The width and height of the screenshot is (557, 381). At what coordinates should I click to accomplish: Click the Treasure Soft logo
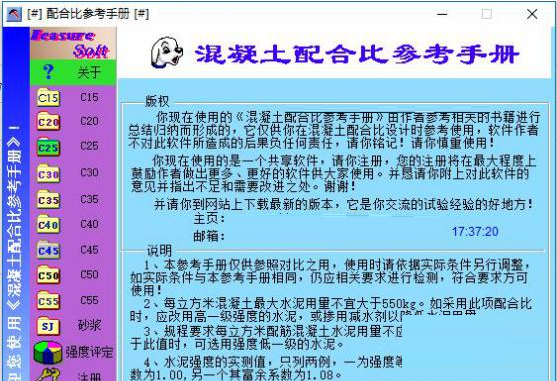pyautogui.click(x=73, y=43)
